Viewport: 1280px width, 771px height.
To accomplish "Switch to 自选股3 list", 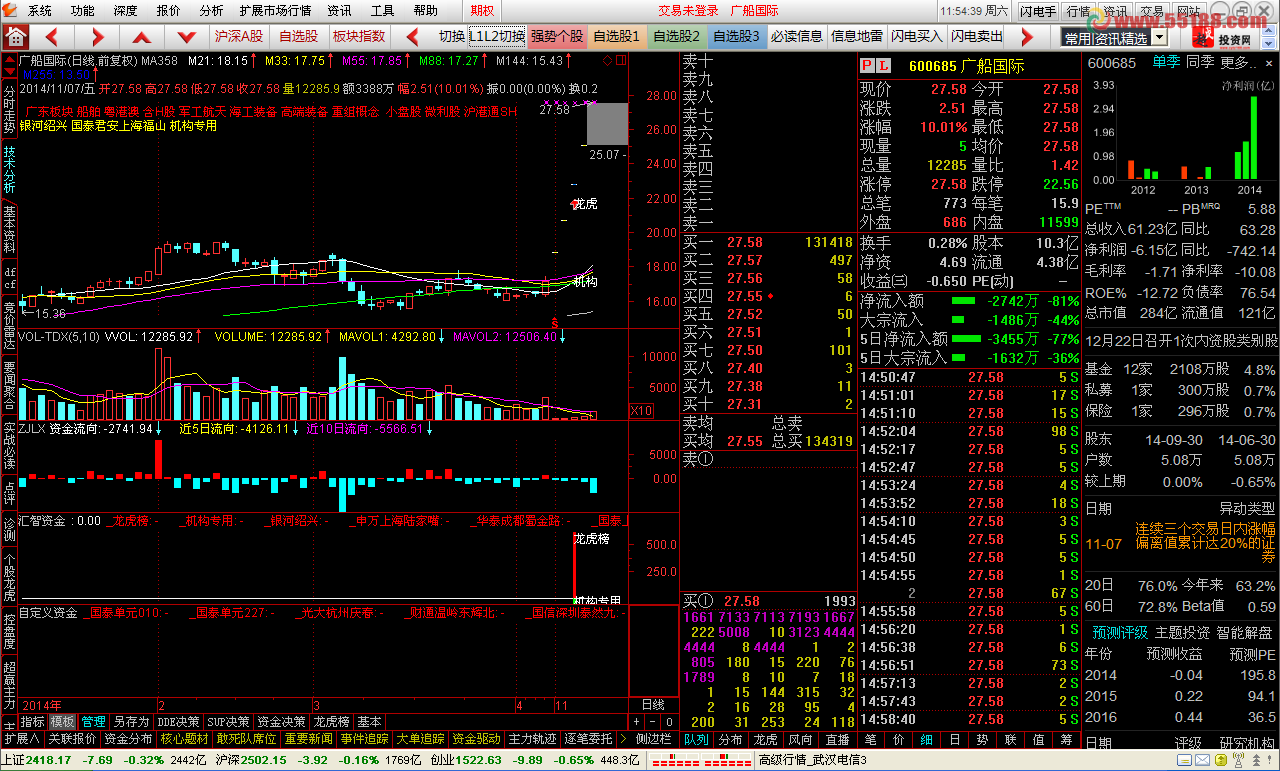I will point(737,36).
